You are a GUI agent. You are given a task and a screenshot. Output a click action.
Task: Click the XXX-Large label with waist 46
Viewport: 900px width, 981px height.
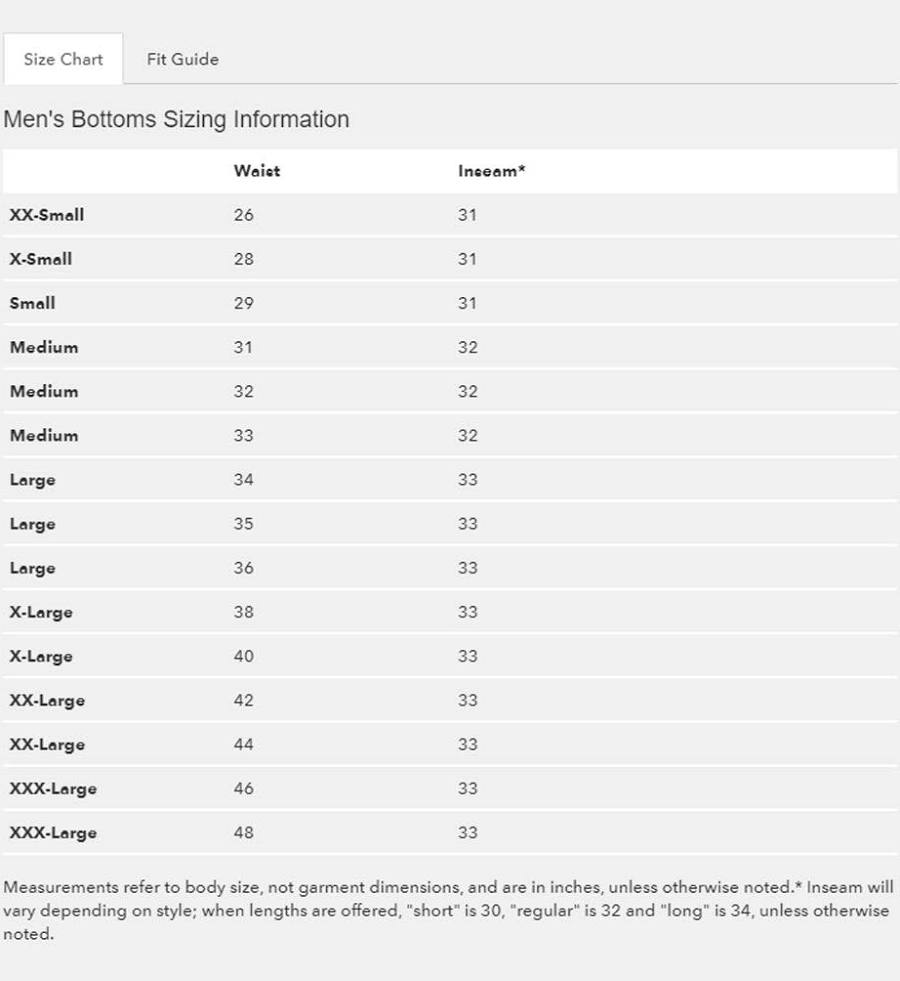(x=53, y=788)
